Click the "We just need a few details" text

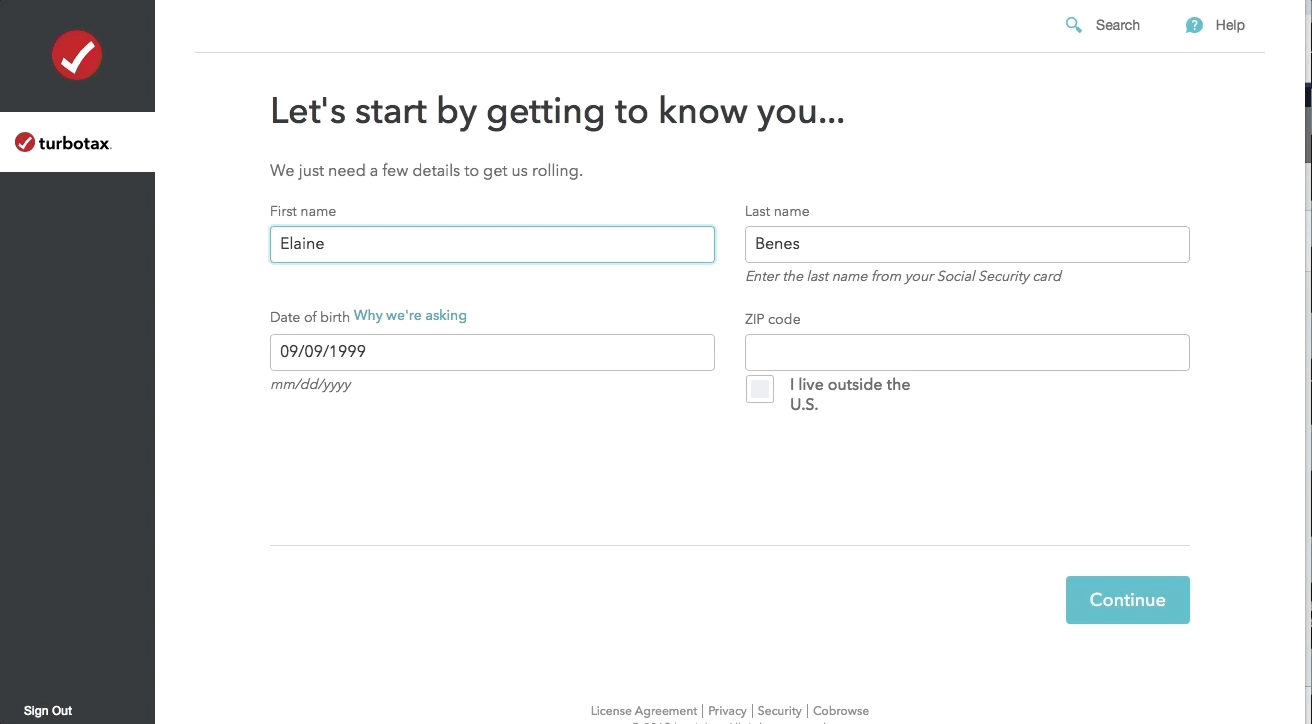coord(426,171)
